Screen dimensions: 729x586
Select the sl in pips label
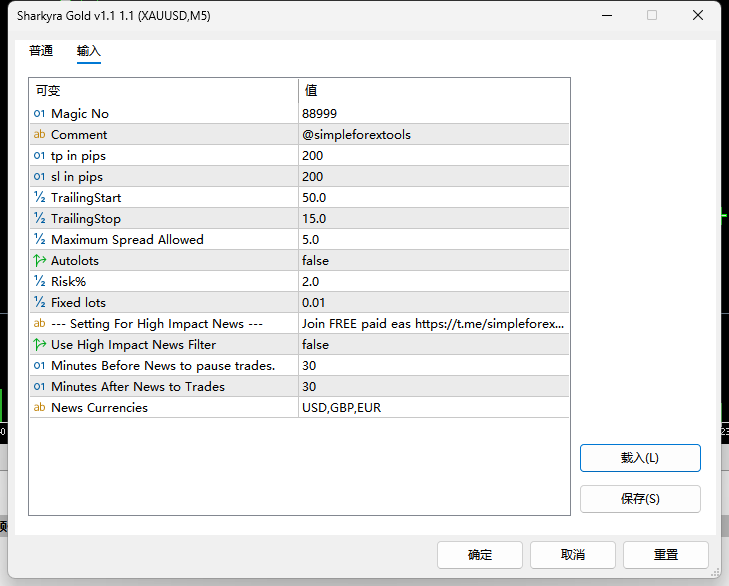click(x=77, y=177)
